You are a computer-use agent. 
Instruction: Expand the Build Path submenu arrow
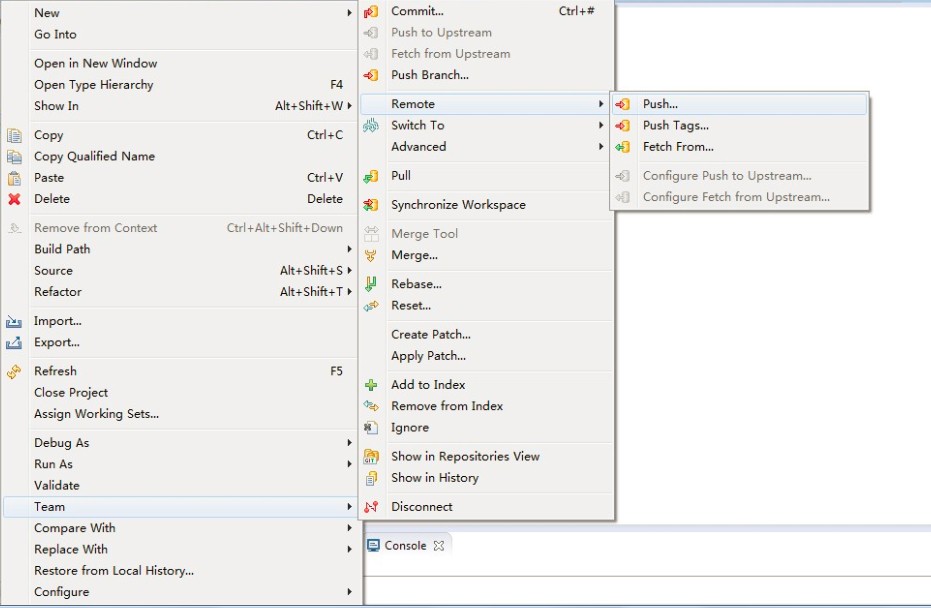(349, 249)
